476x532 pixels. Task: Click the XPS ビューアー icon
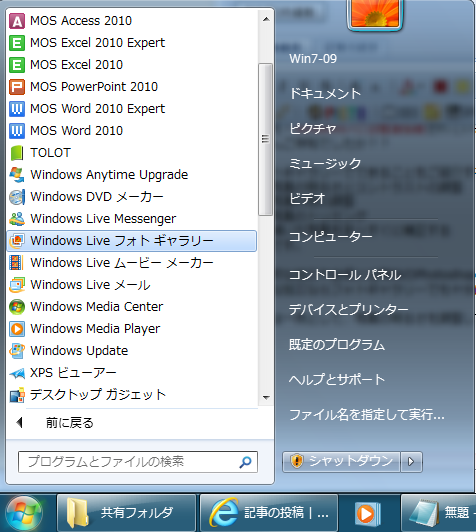(x=17, y=373)
